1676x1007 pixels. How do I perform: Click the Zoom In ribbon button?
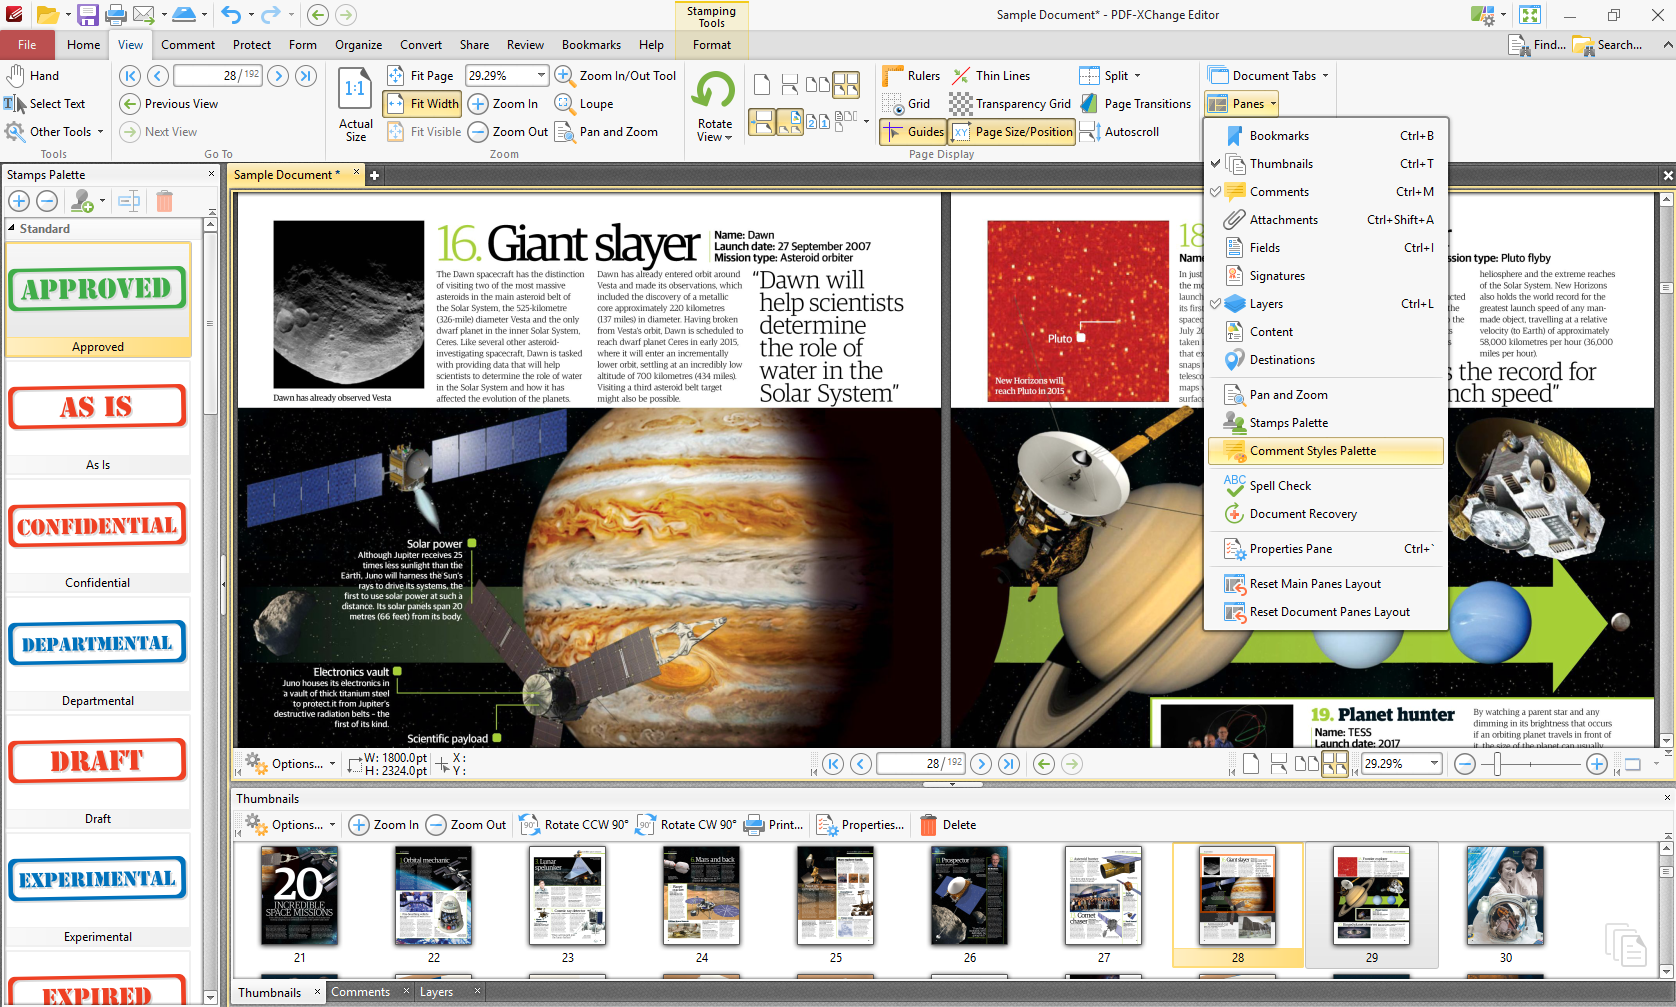pos(504,104)
